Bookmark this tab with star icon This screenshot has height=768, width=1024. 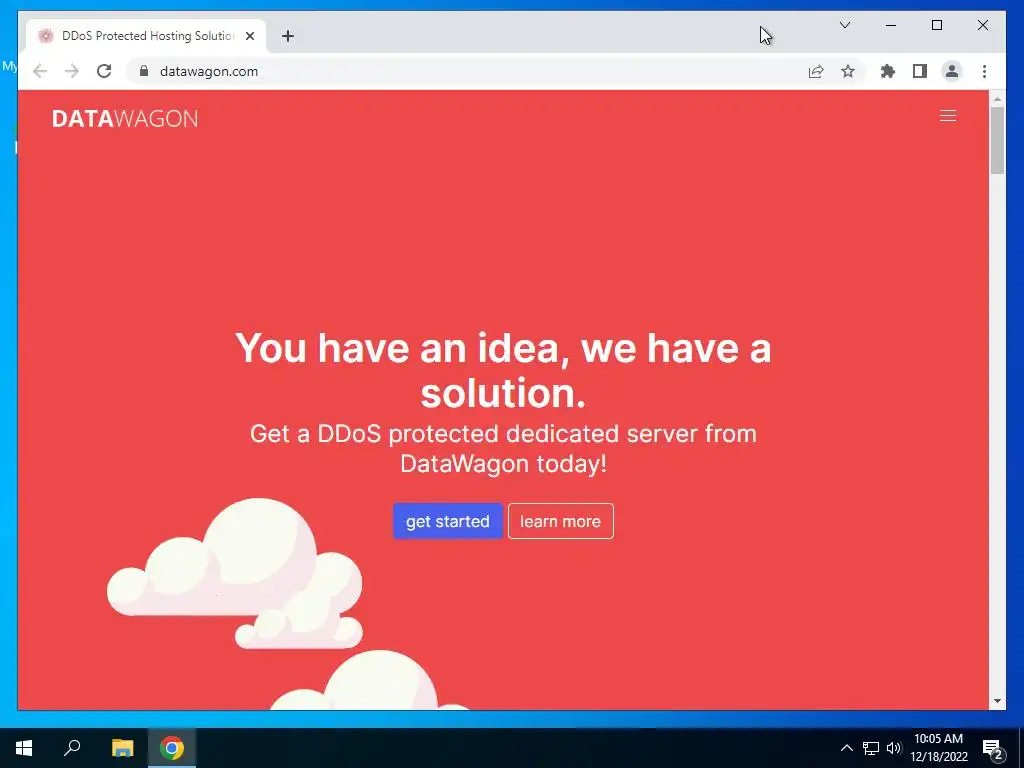click(848, 71)
